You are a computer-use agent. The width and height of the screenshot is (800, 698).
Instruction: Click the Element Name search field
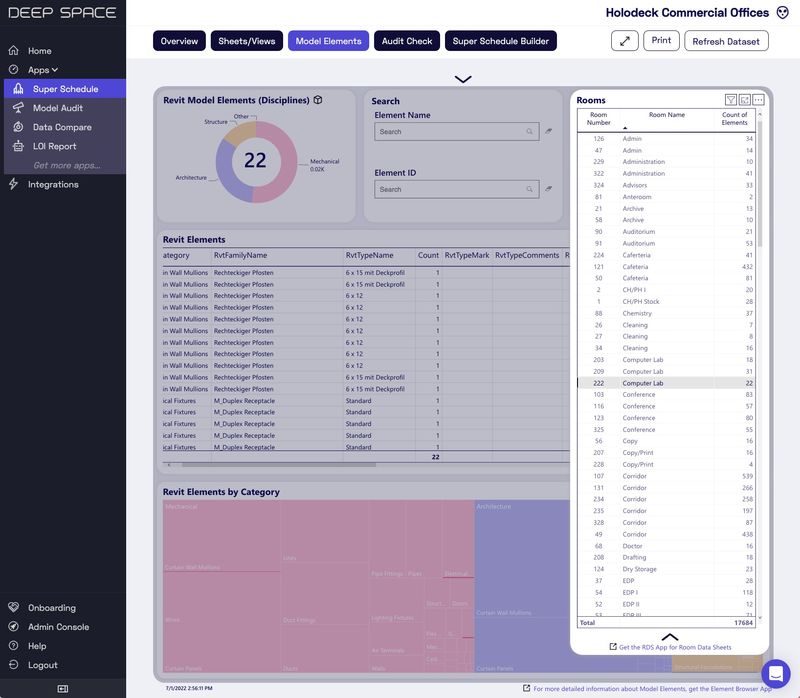(x=456, y=132)
